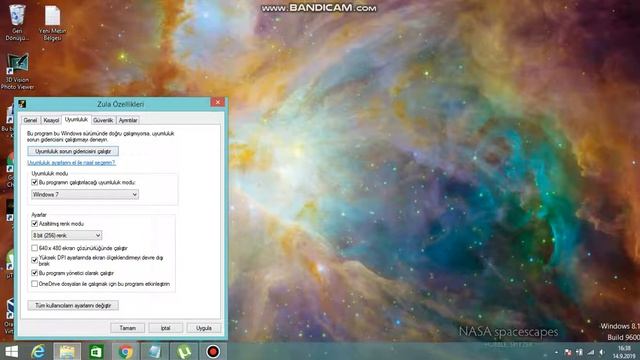Launch 3D Vision Photo Viewer shortcut

point(17,71)
